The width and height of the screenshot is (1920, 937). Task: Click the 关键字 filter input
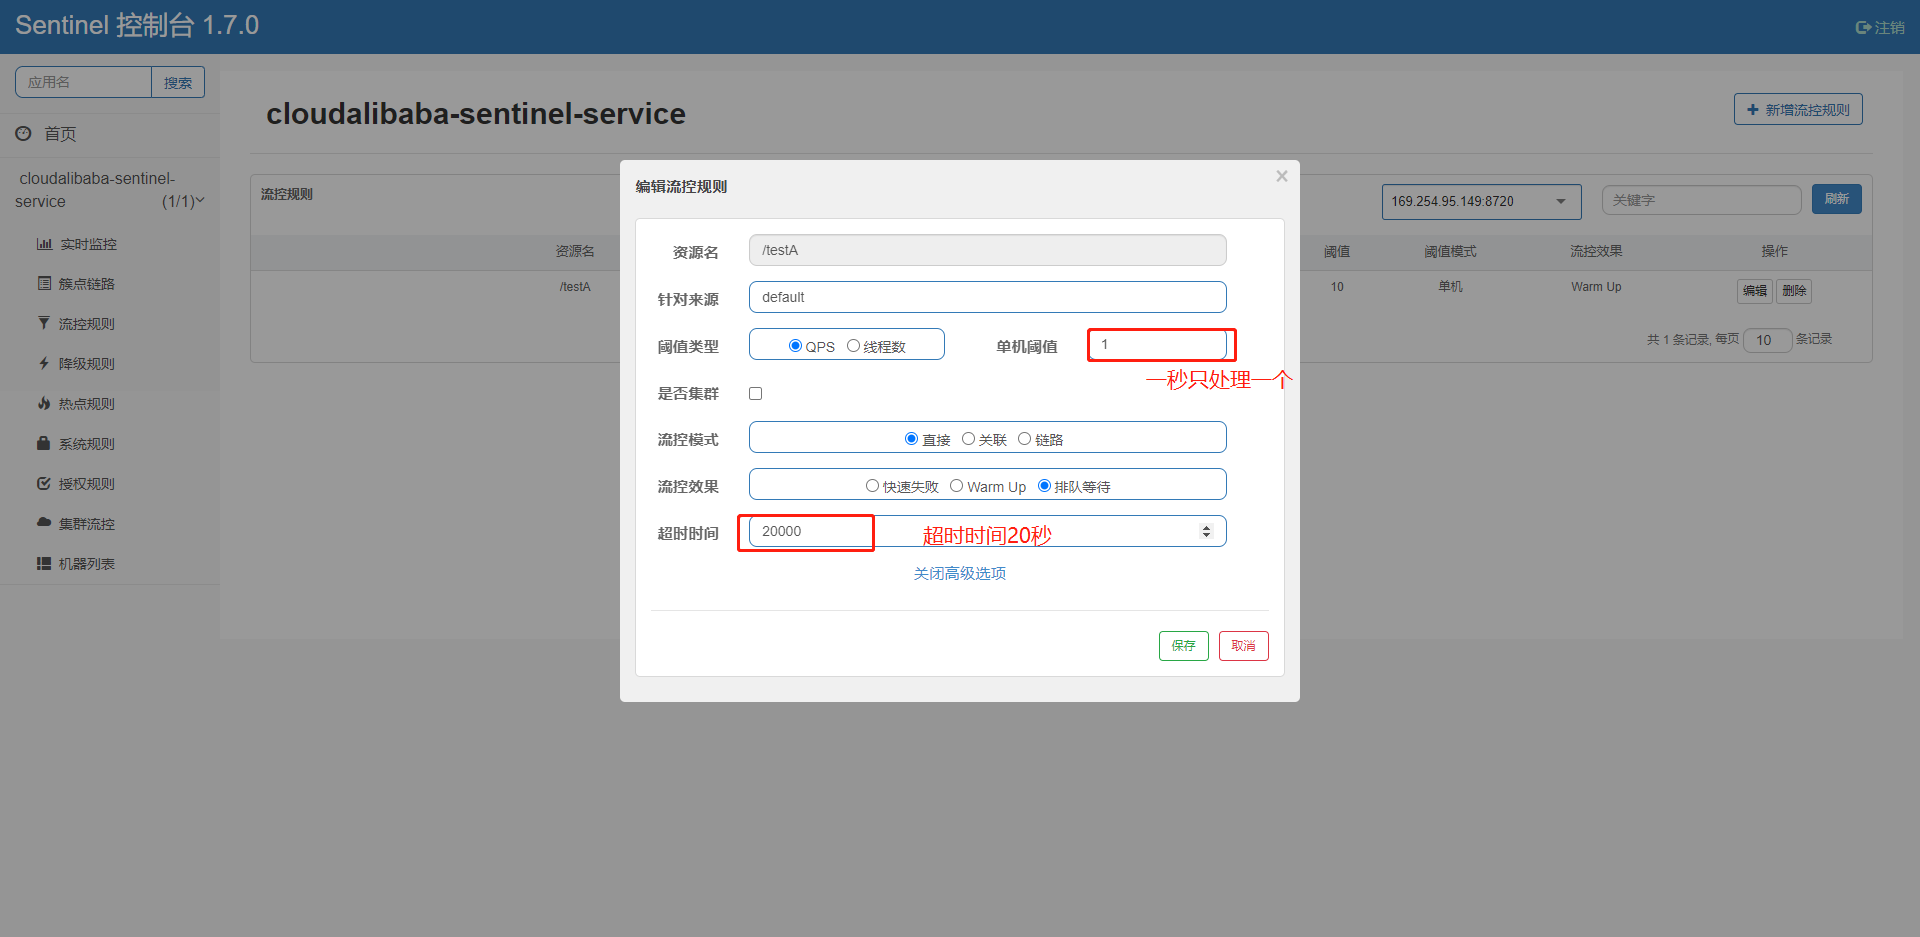1701,200
